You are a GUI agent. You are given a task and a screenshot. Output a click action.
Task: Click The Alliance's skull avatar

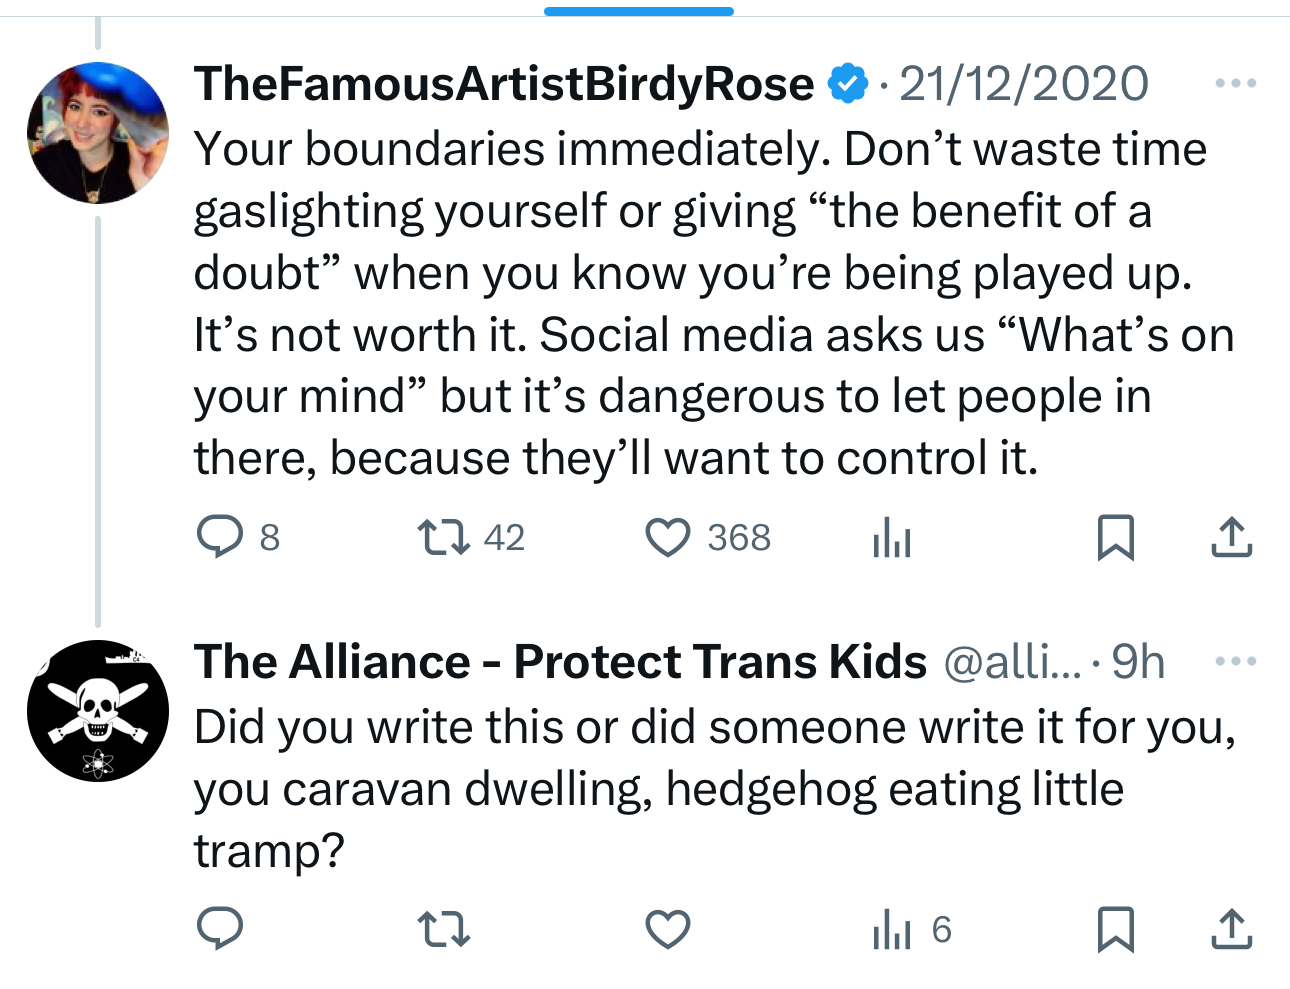pos(98,711)
